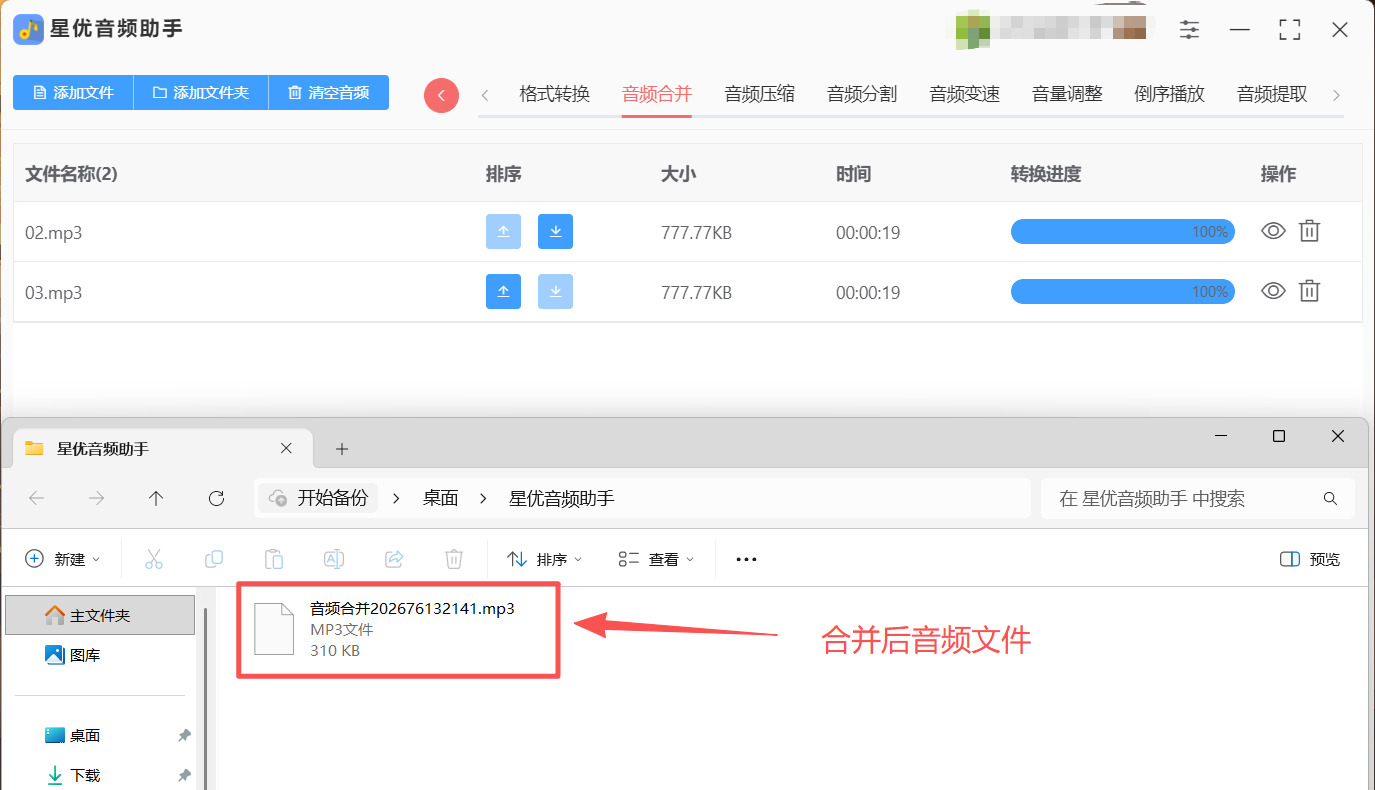Click the 添加文件 button

tap(73, 92)
